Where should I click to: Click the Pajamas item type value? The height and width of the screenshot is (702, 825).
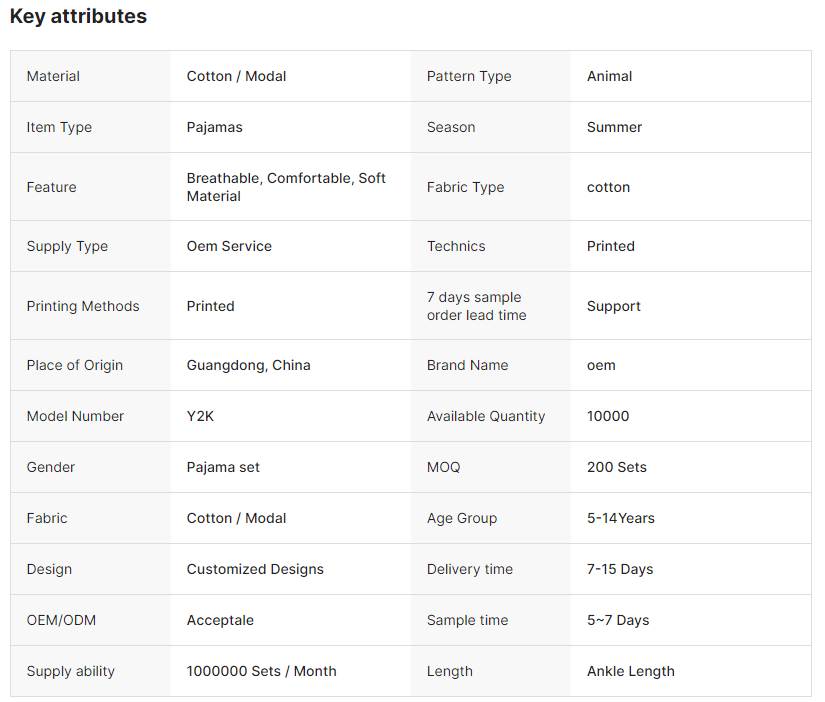click(x=214, y=127)
